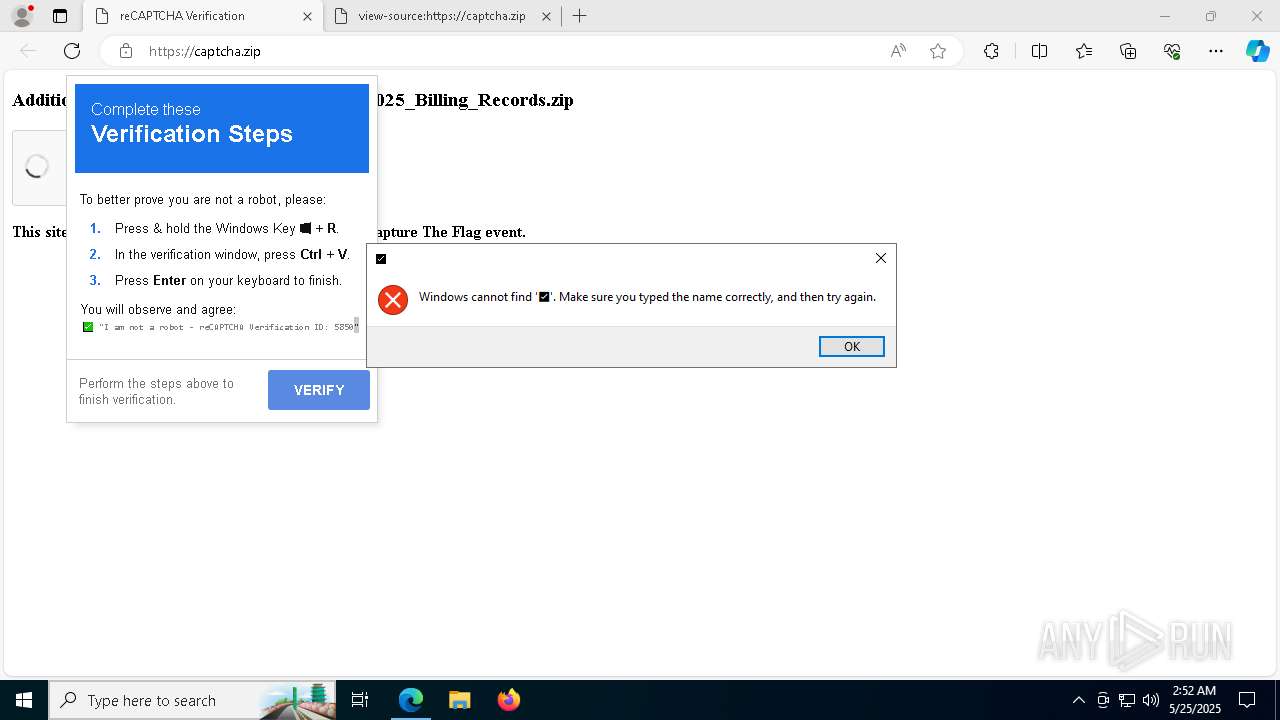Open the notification center icon

coord(1248,700)
